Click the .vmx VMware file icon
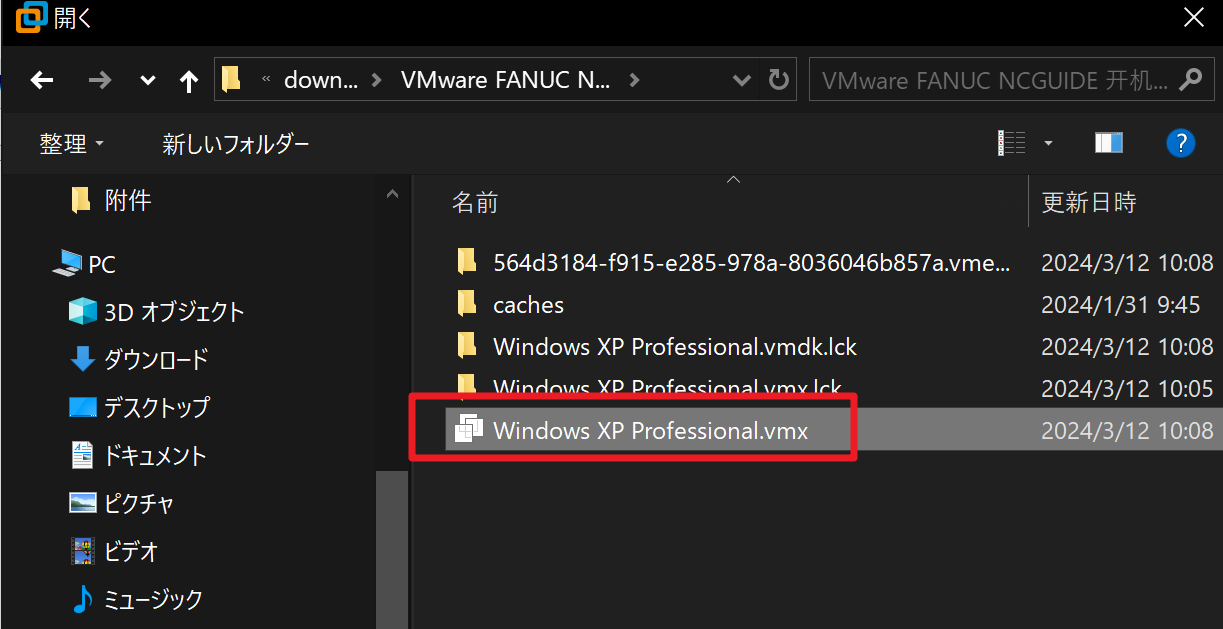Screen dimensions: 1223x629 [x=468, y=429]
